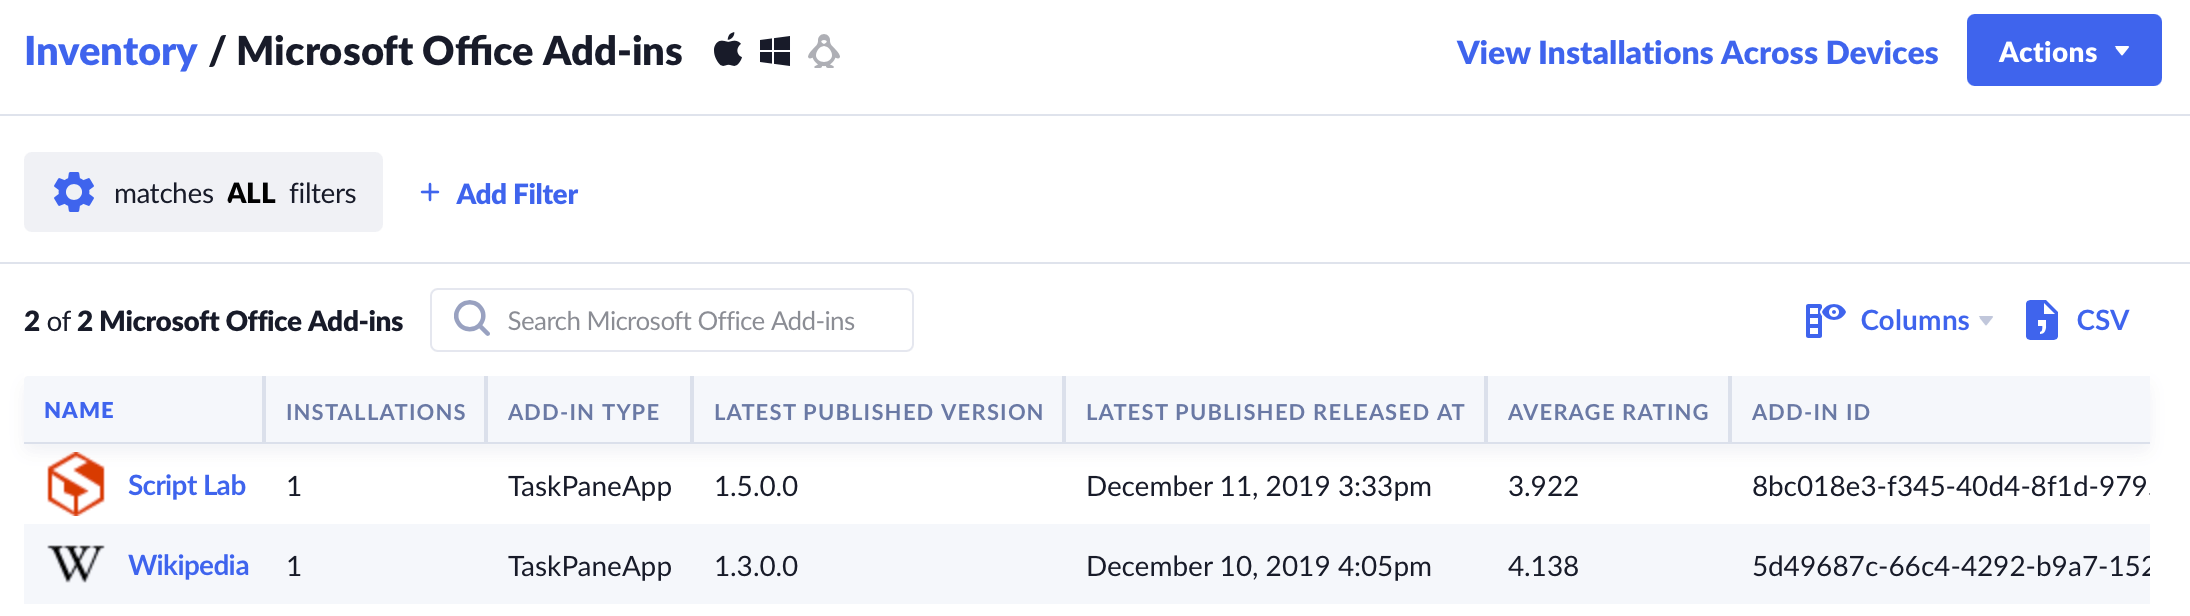Click the plus icon beside Add Filter
2190x616 pixels.
[x=430, y=192]
